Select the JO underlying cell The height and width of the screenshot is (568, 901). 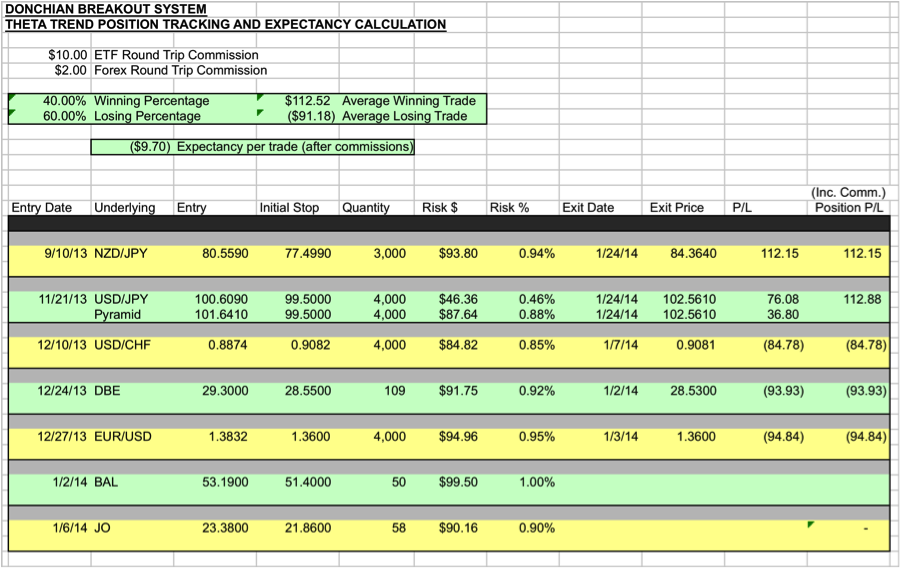(102, 528)
